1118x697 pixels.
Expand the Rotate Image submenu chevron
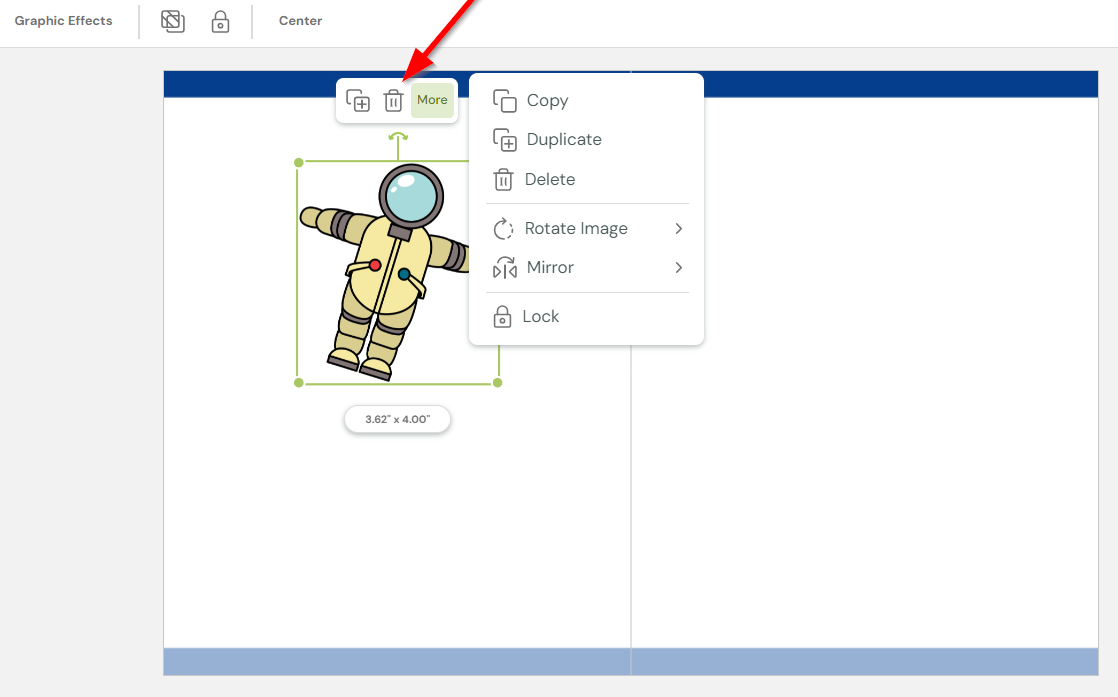click(x=680, y=228)
